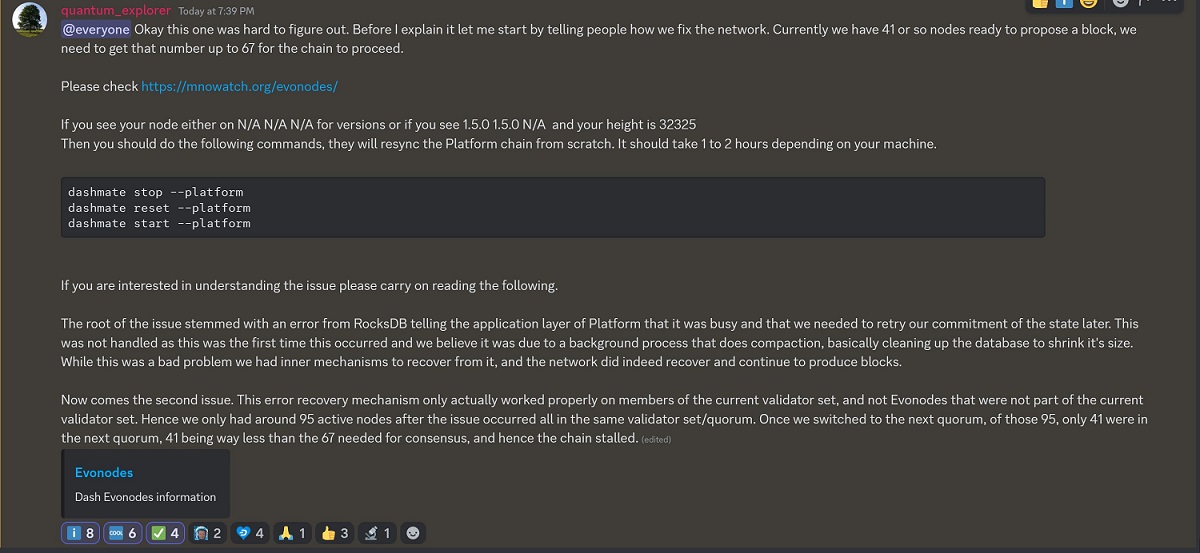Click quick thumbs up in hover toolbar
Screen dimensions: 1200x553
click(x=1039, y=3)
